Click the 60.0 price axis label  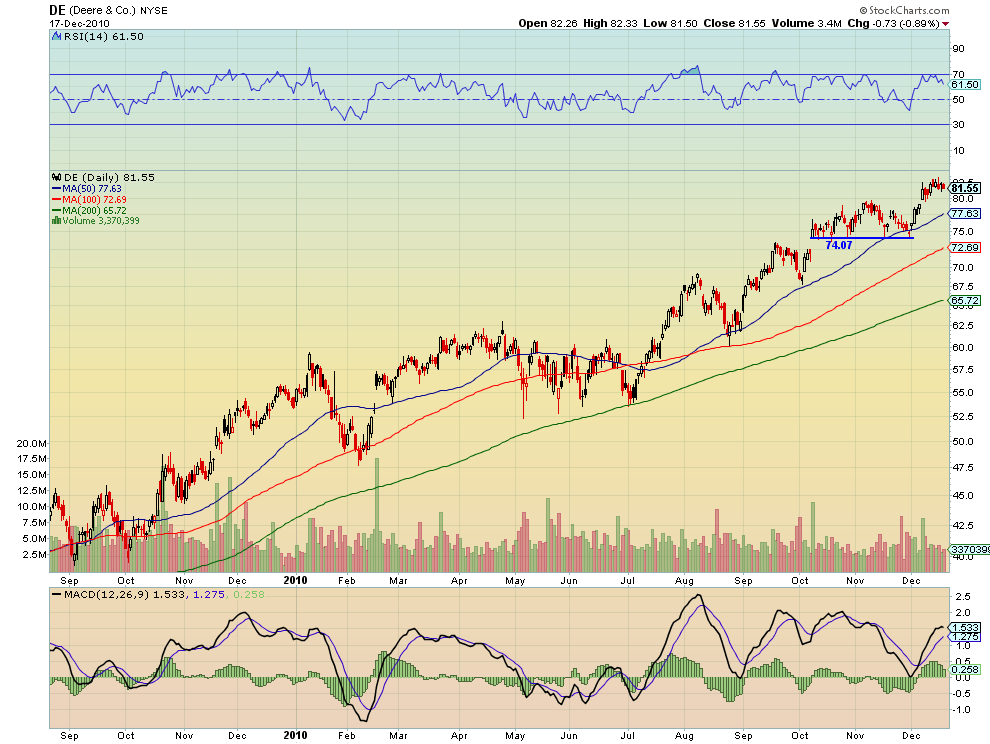(963, 347)
